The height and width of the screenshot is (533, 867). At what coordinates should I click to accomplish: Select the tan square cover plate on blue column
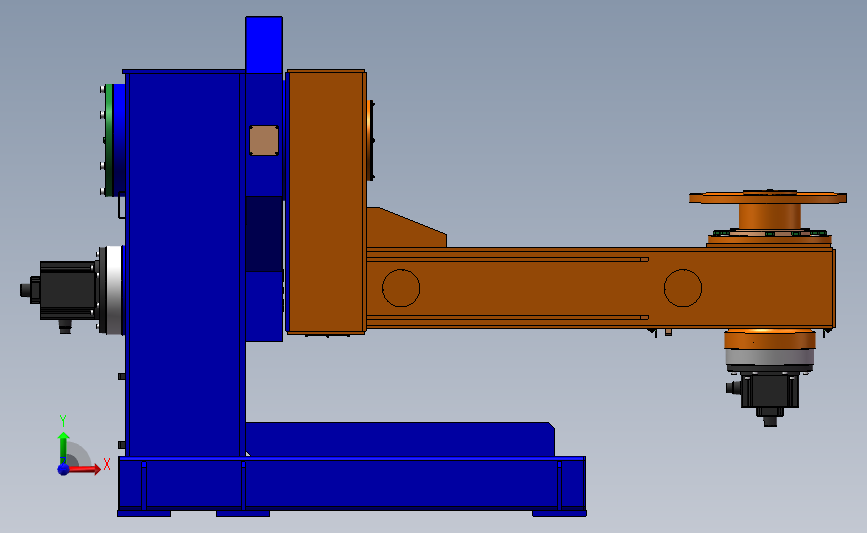click(264, 140)
